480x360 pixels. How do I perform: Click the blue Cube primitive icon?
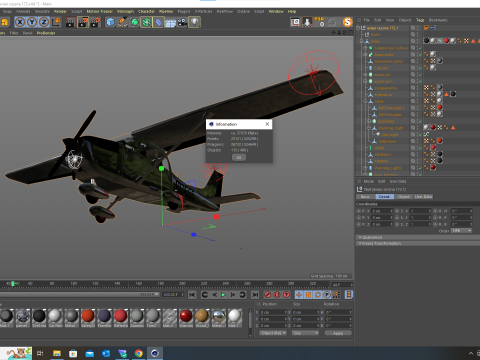(x=110, y=22)
